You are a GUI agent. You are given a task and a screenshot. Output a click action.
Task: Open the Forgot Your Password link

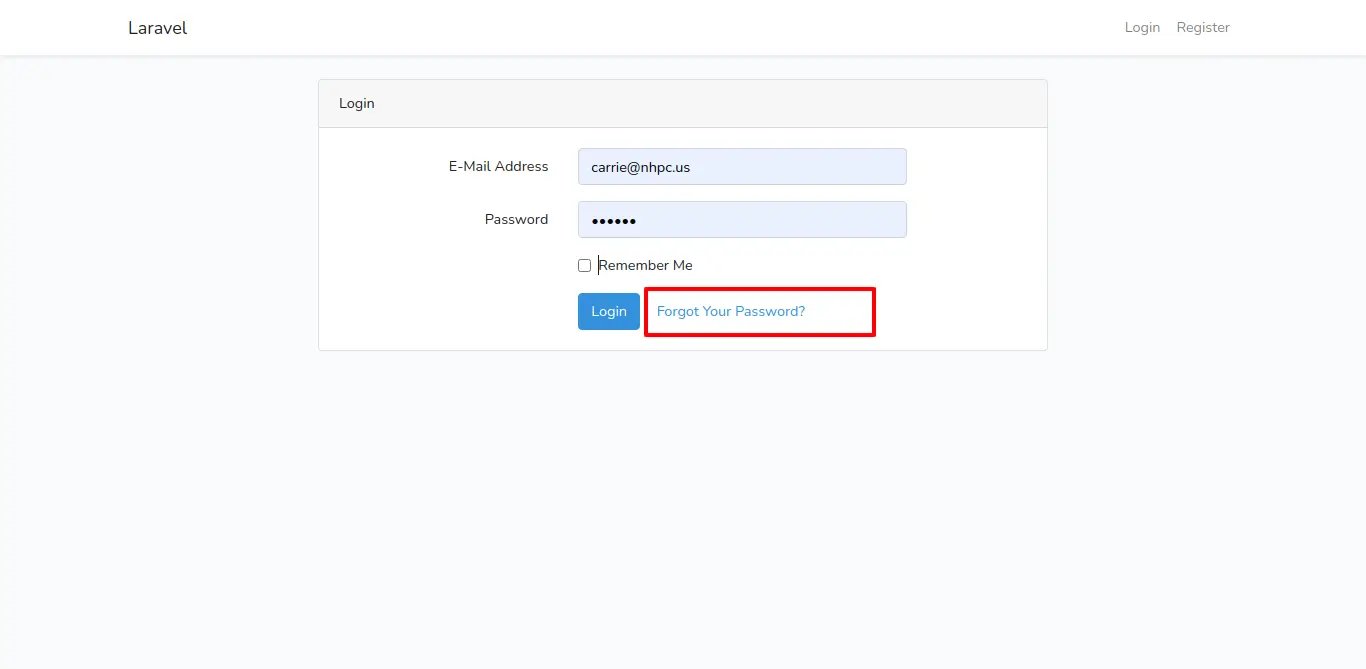click(x=731, y=312)
